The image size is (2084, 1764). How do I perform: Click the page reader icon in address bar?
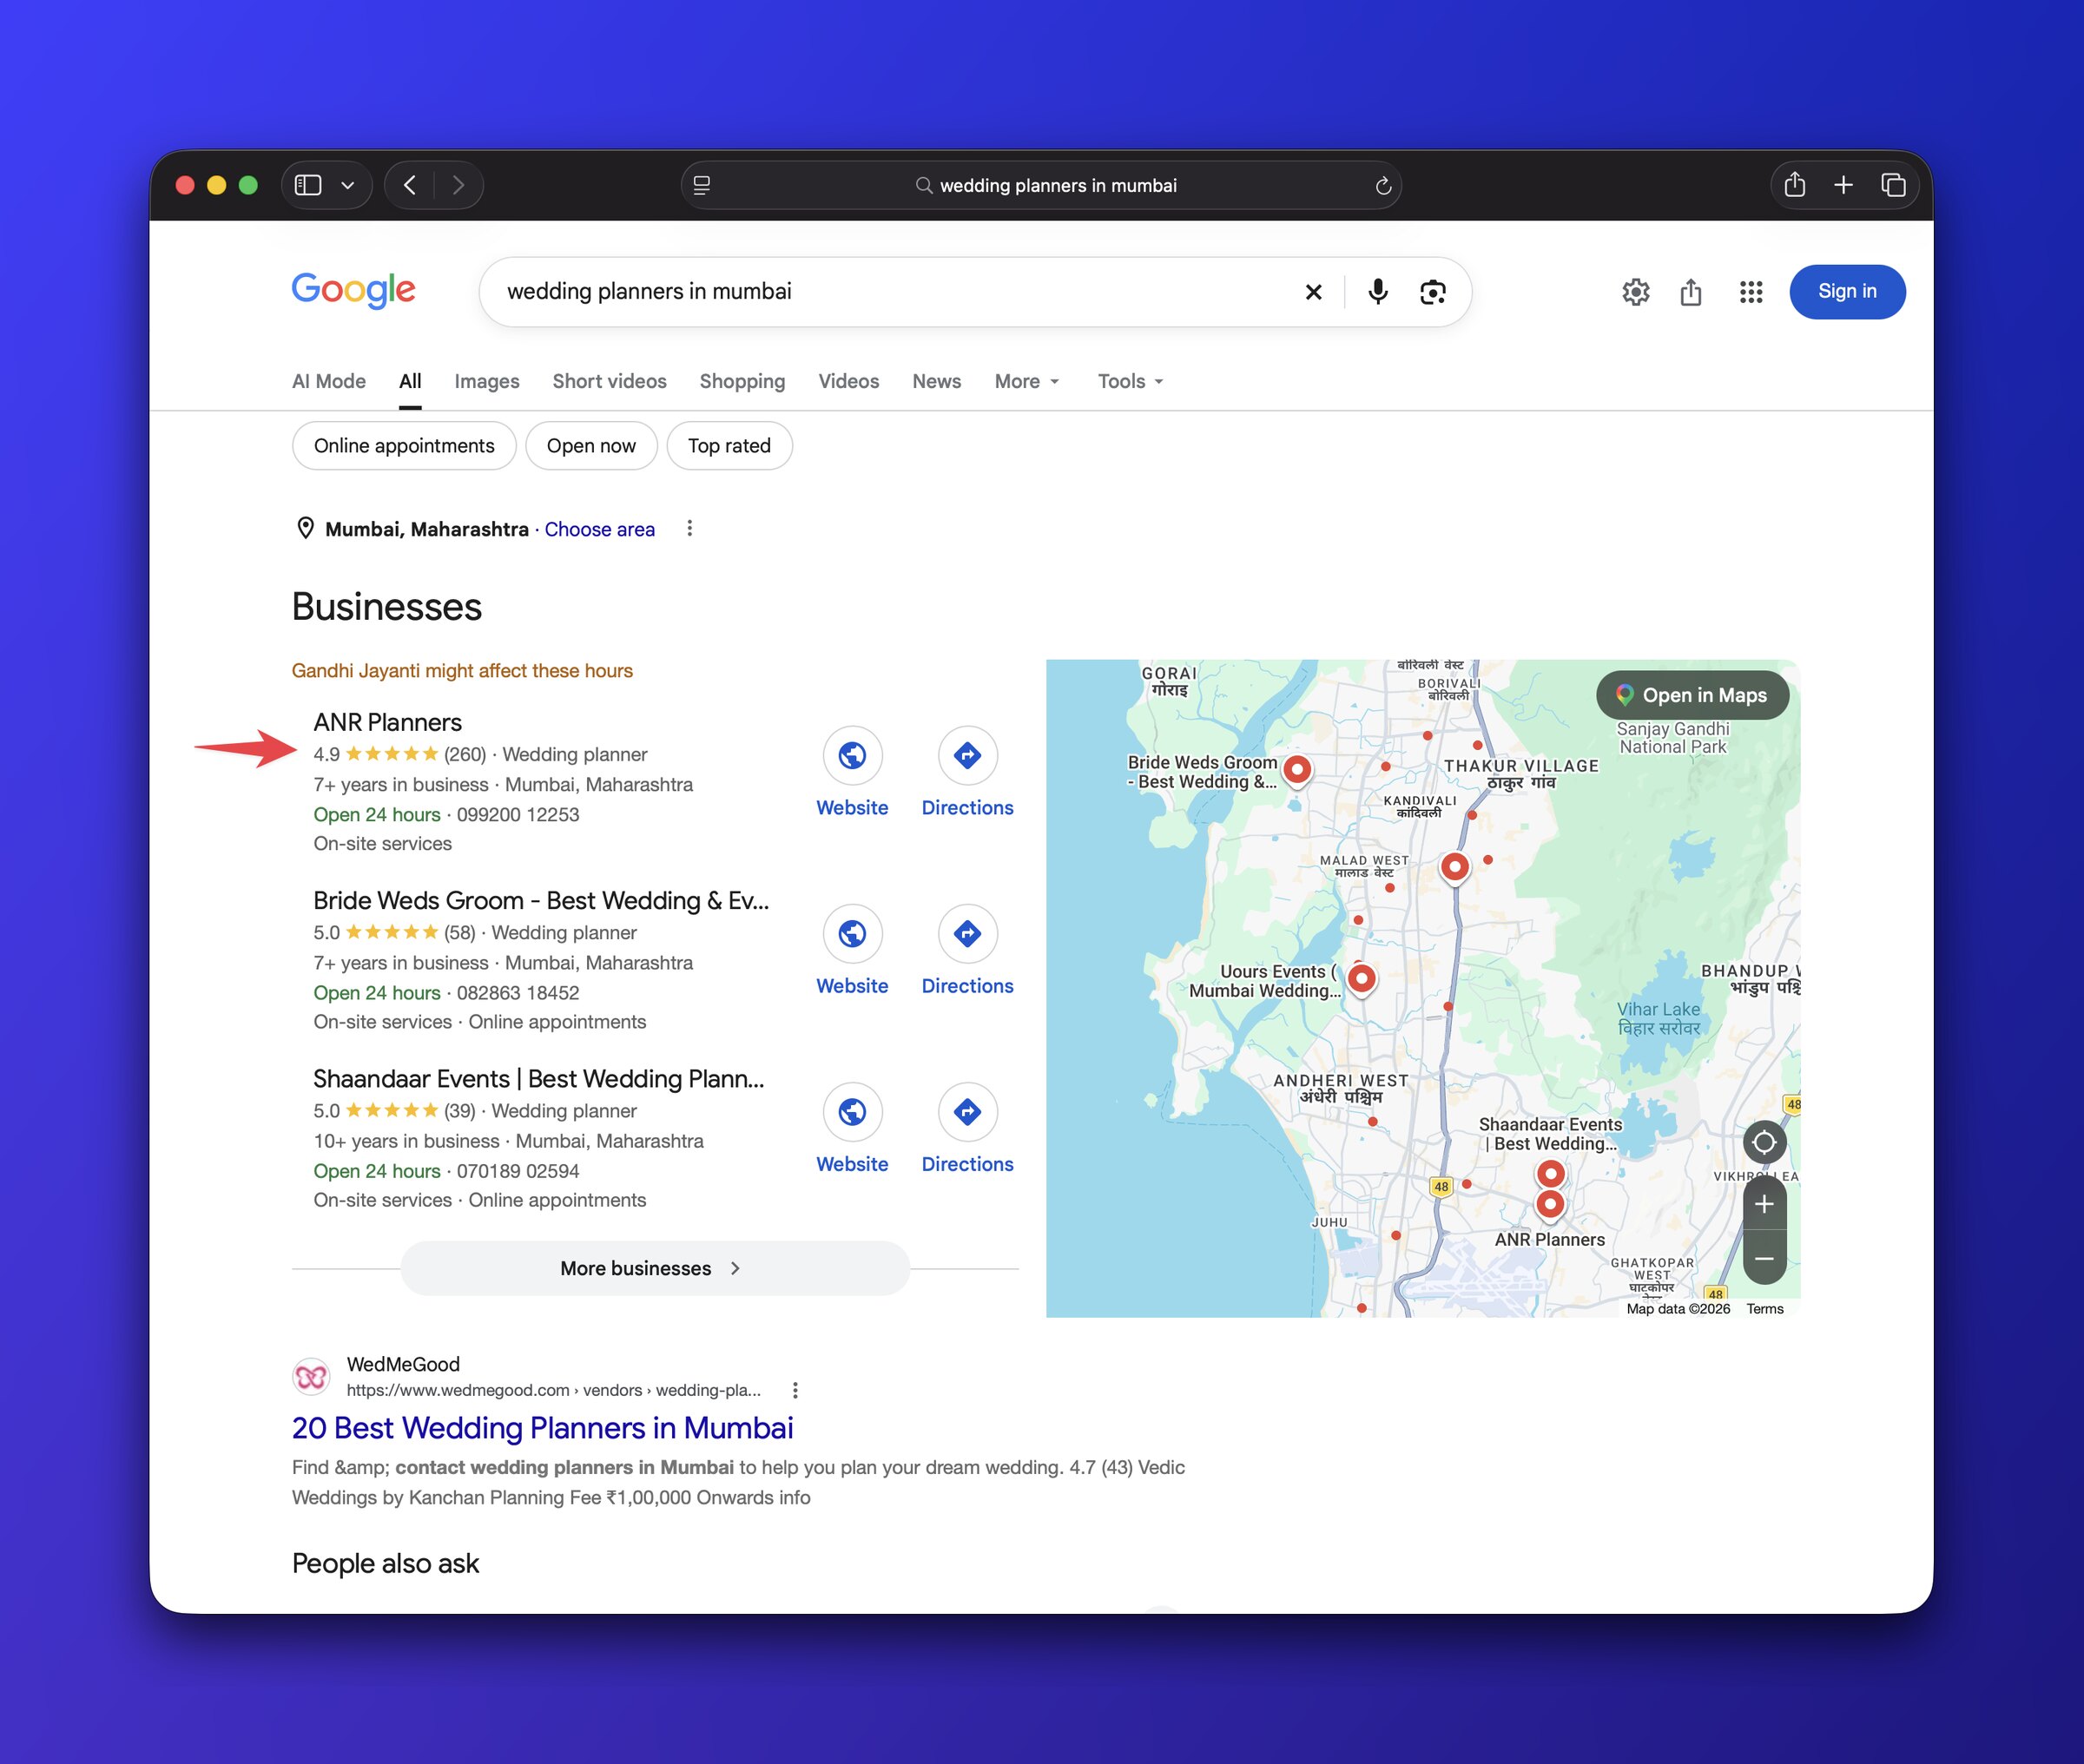(702, 185)
